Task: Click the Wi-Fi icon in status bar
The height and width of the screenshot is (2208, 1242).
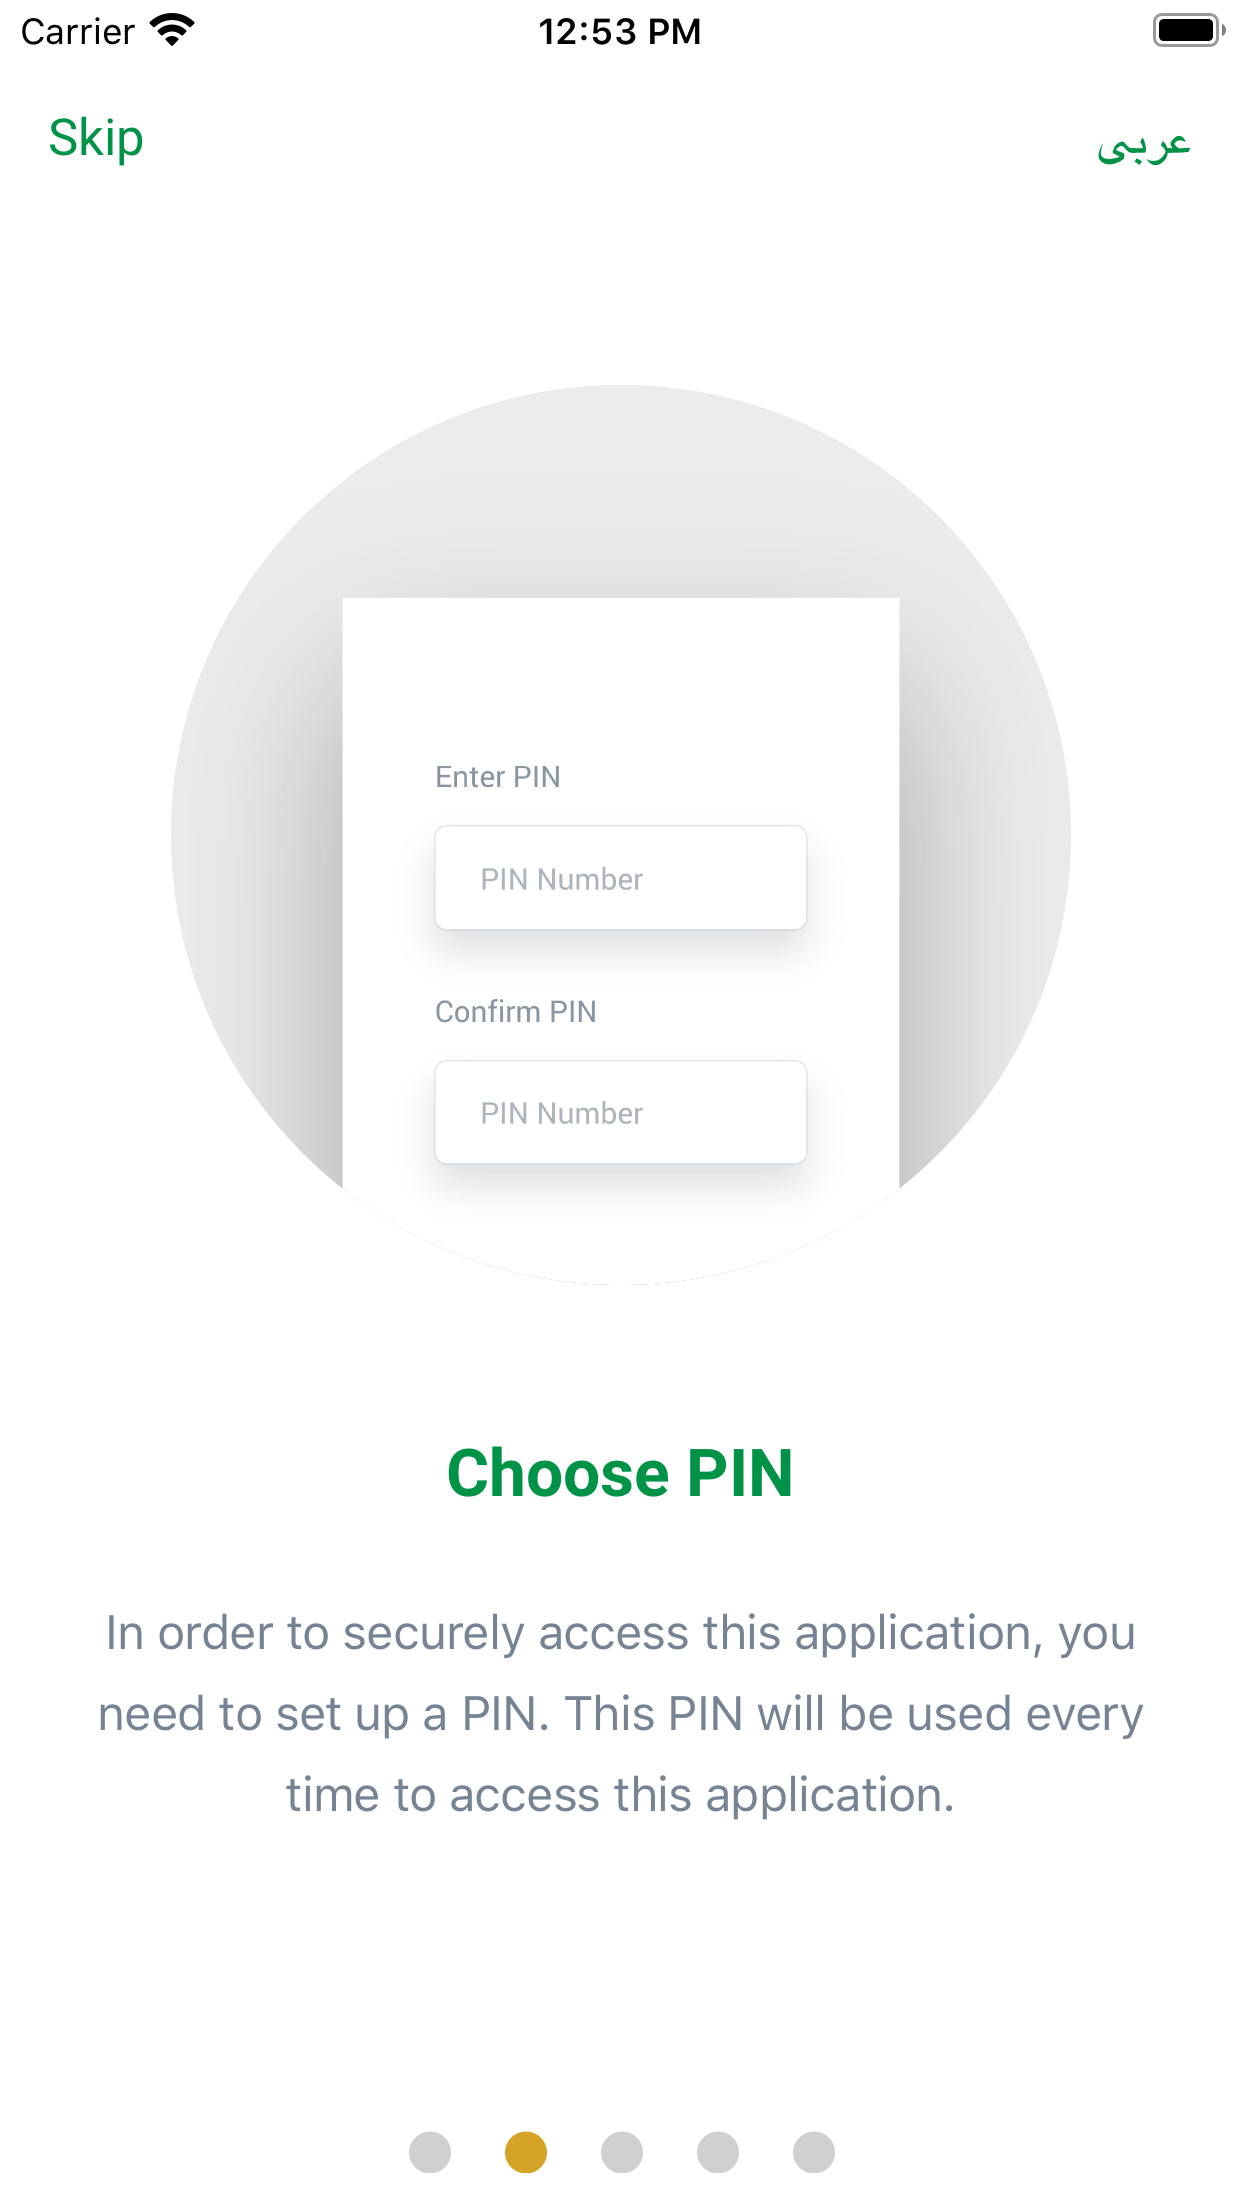Action: pos(172,30)
